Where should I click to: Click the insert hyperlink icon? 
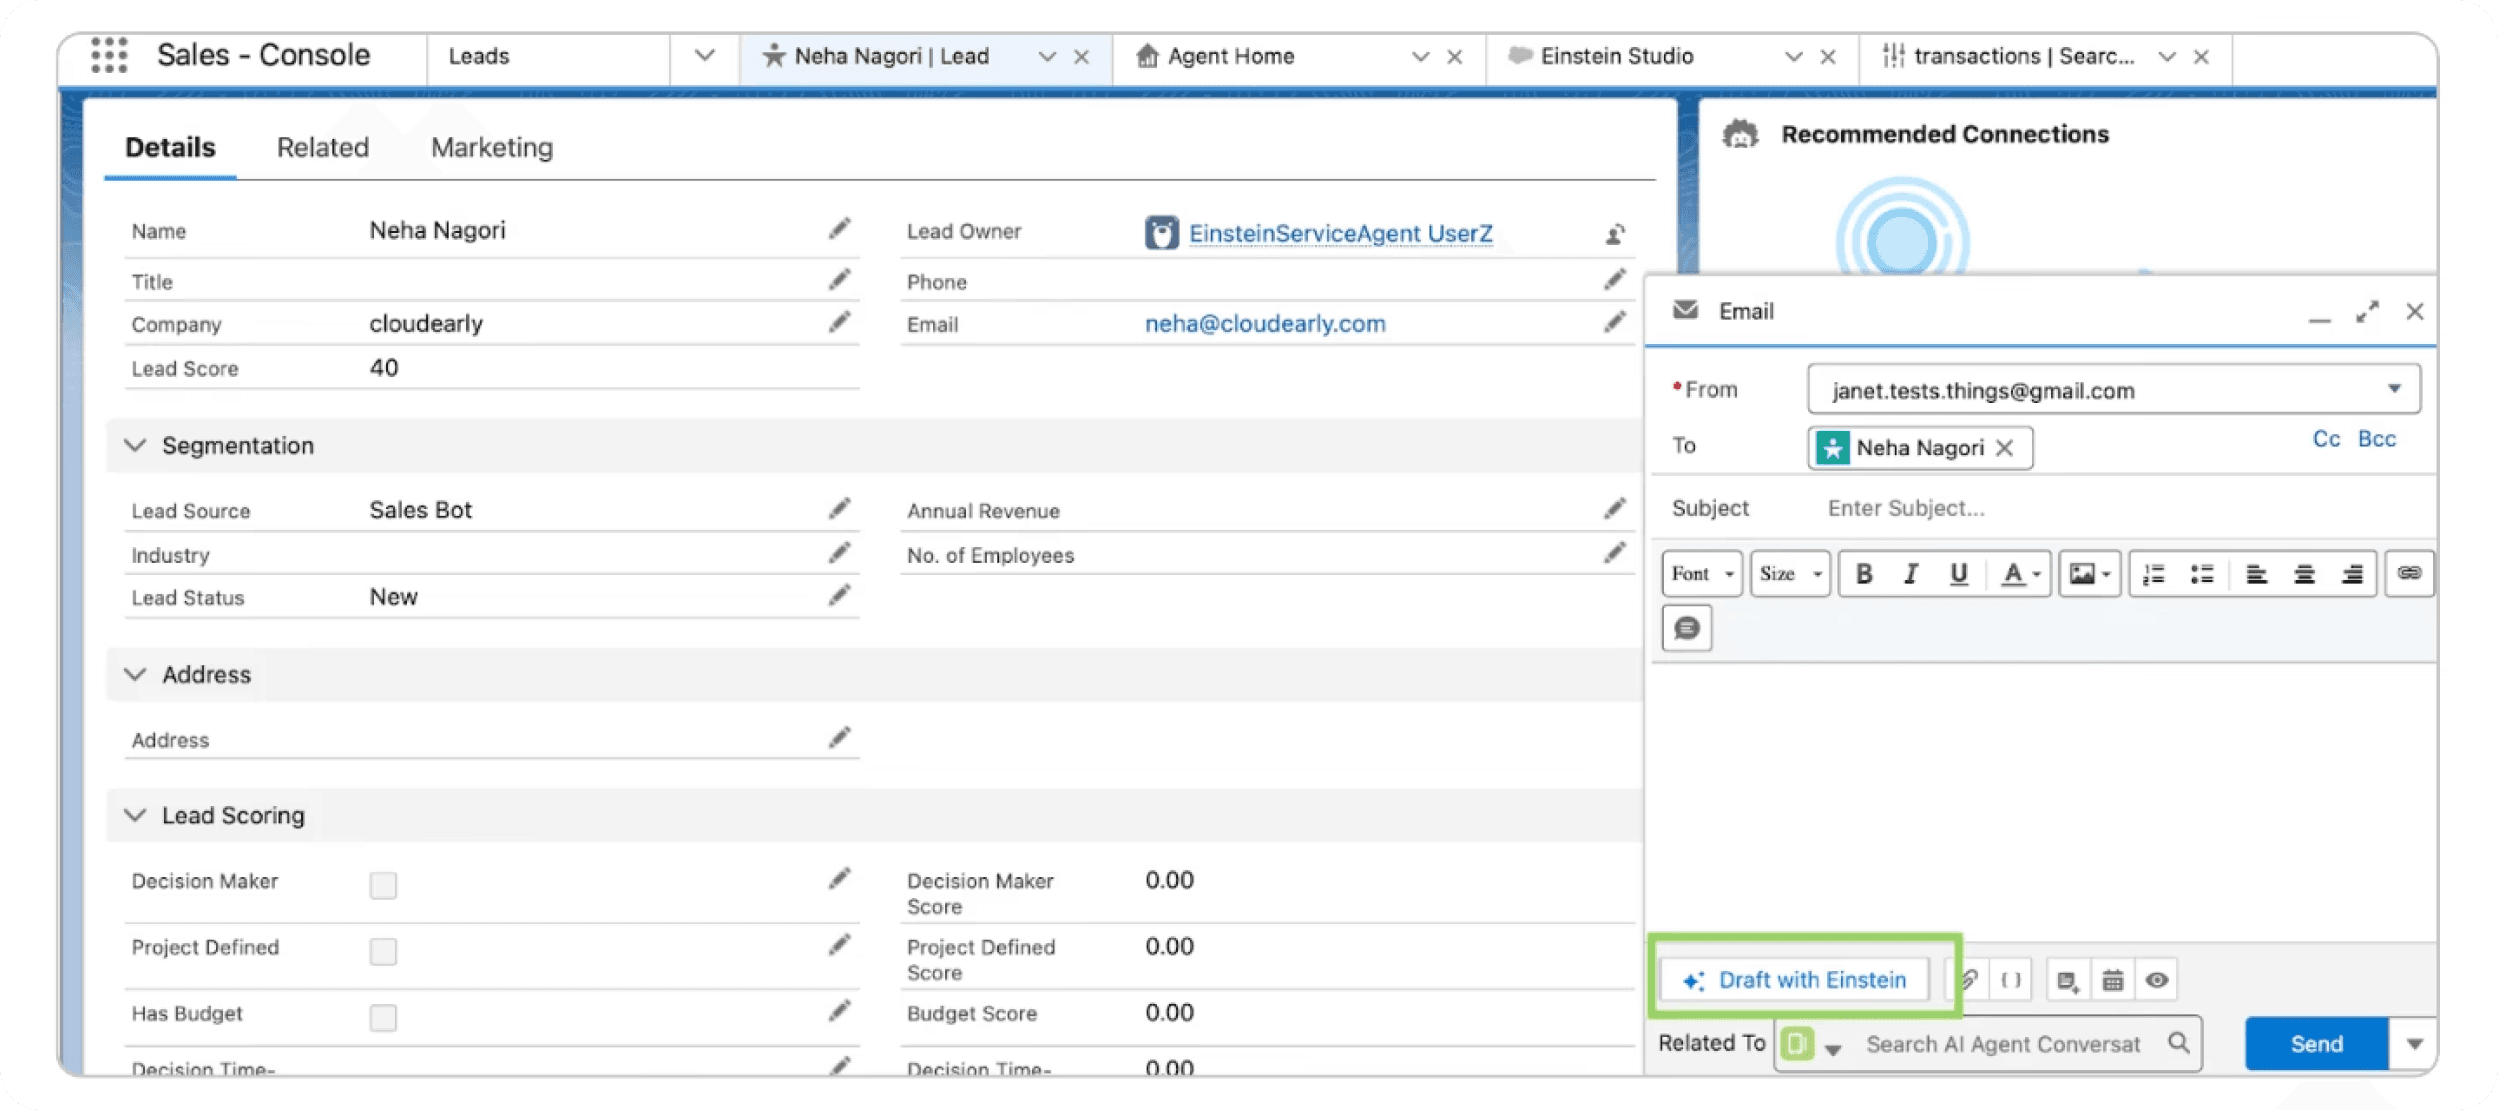click(2409, 573)
